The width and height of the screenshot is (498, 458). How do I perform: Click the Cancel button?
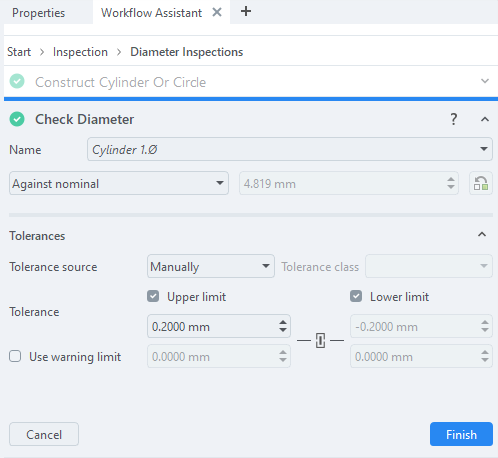(x=44, y=434)
